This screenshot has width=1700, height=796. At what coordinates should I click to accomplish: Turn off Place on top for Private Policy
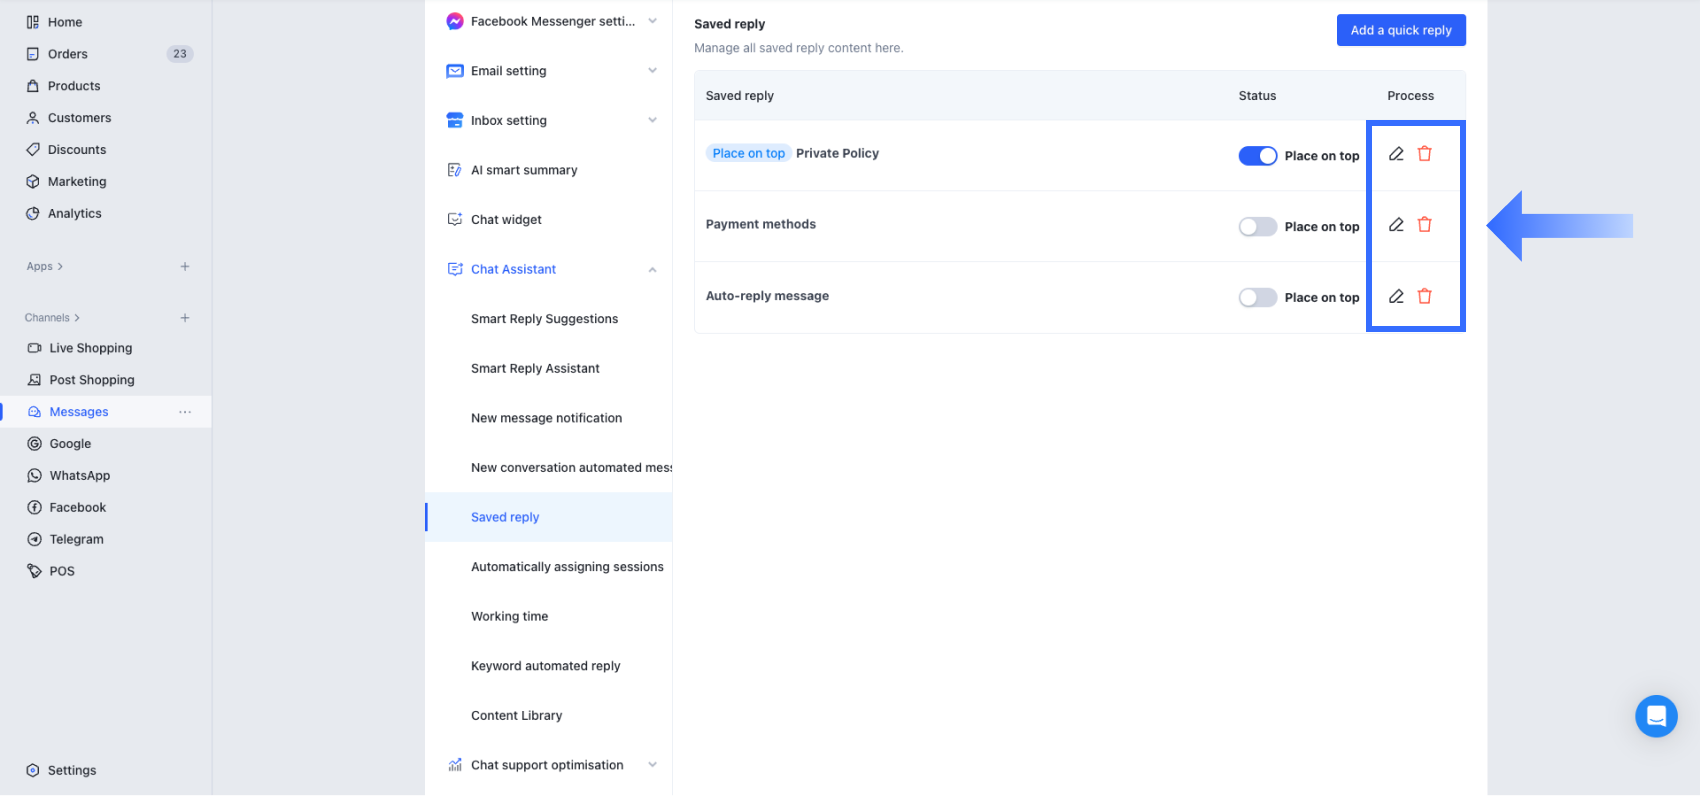pyautogui.click(x=1258, y=156)
